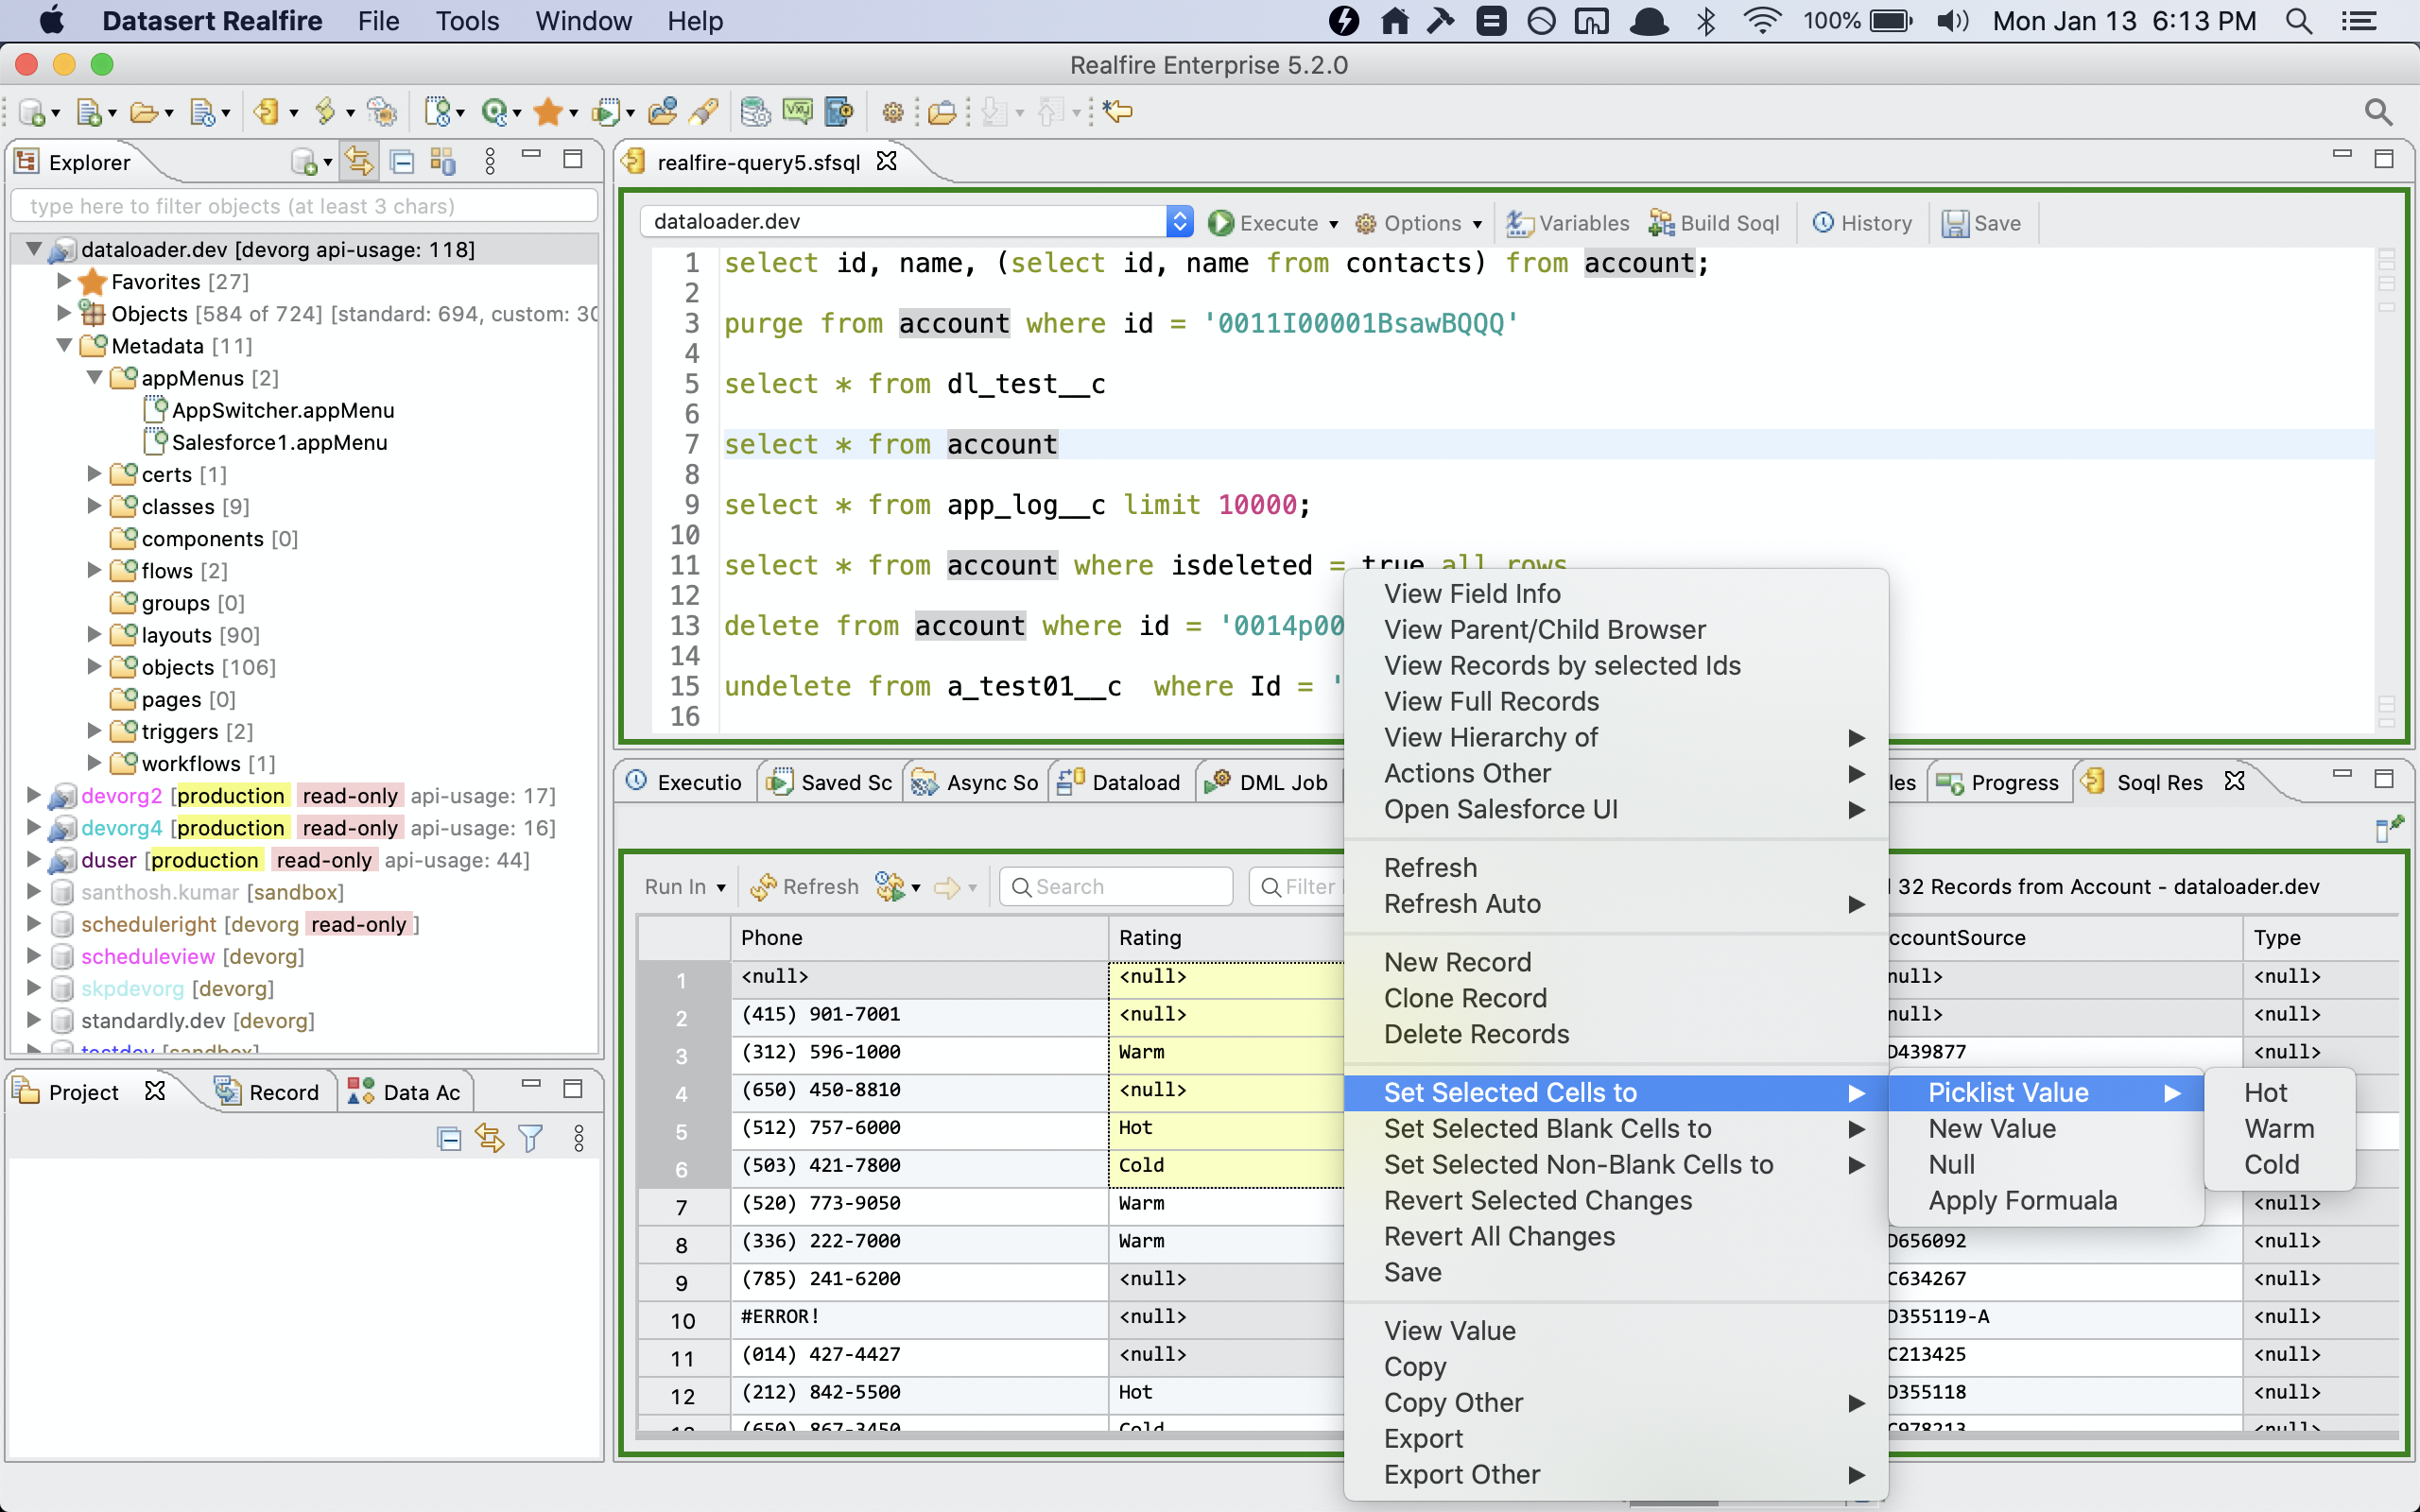Screen dimensions: 2420x1512
Task: Collapse the appMenus folder
Action: 94,378
